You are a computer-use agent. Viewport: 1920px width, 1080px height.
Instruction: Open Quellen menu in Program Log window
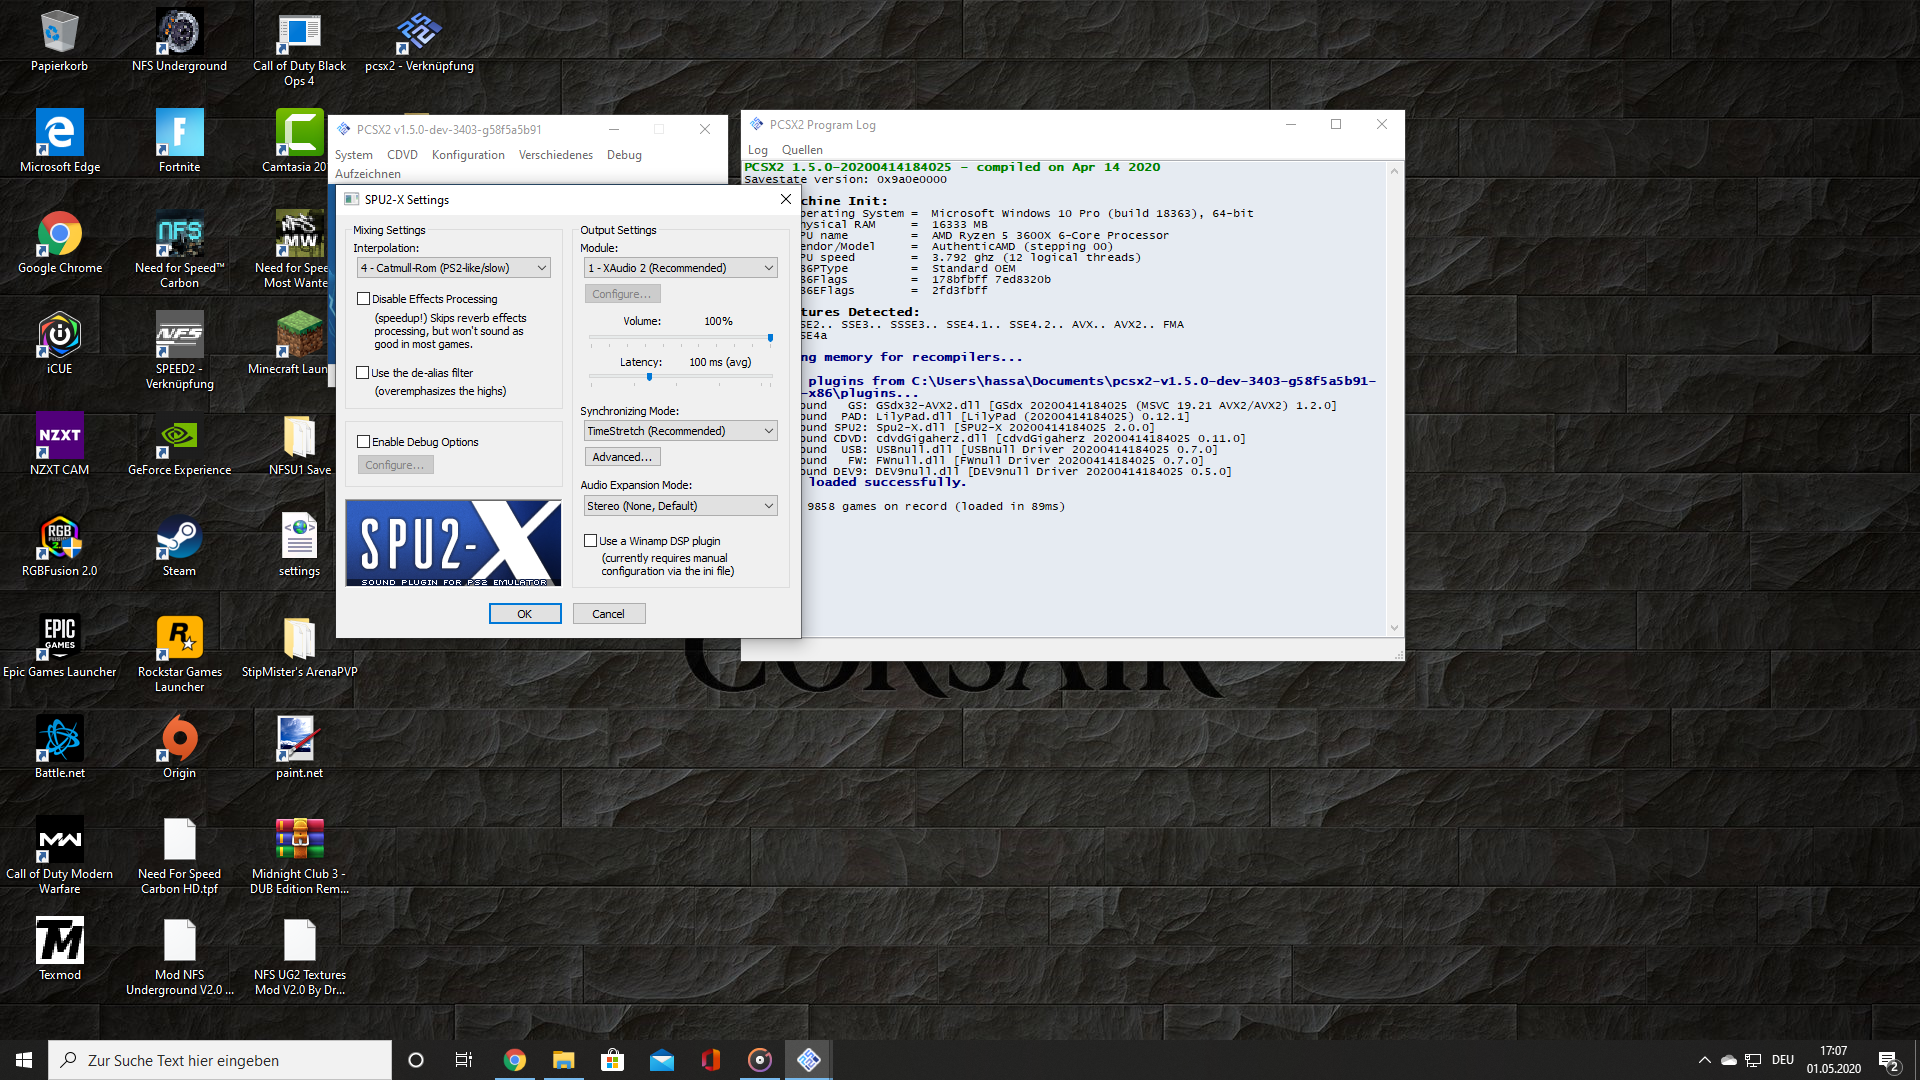[802, 150]
